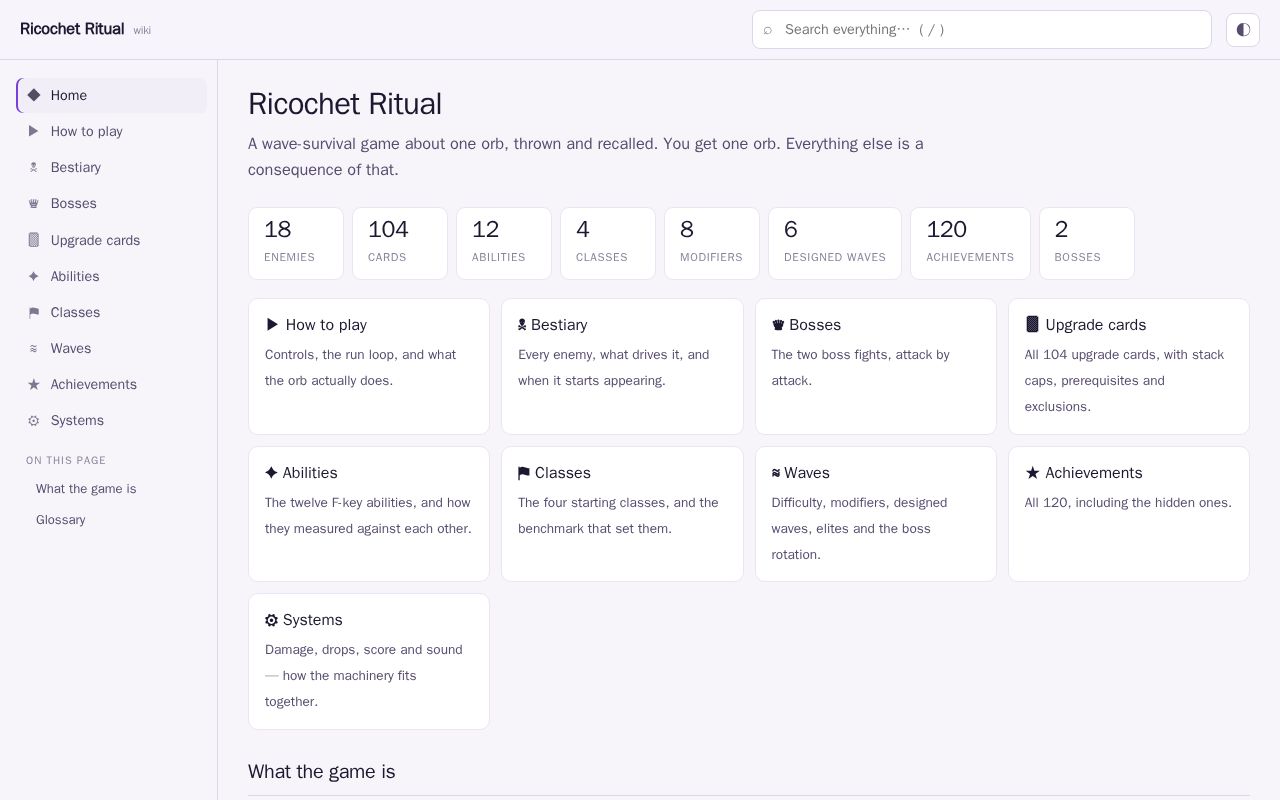This screenshot has width=1280, height=800.
Task: Toggle the dark/light theme button
Action: (x=1243, y=29)
